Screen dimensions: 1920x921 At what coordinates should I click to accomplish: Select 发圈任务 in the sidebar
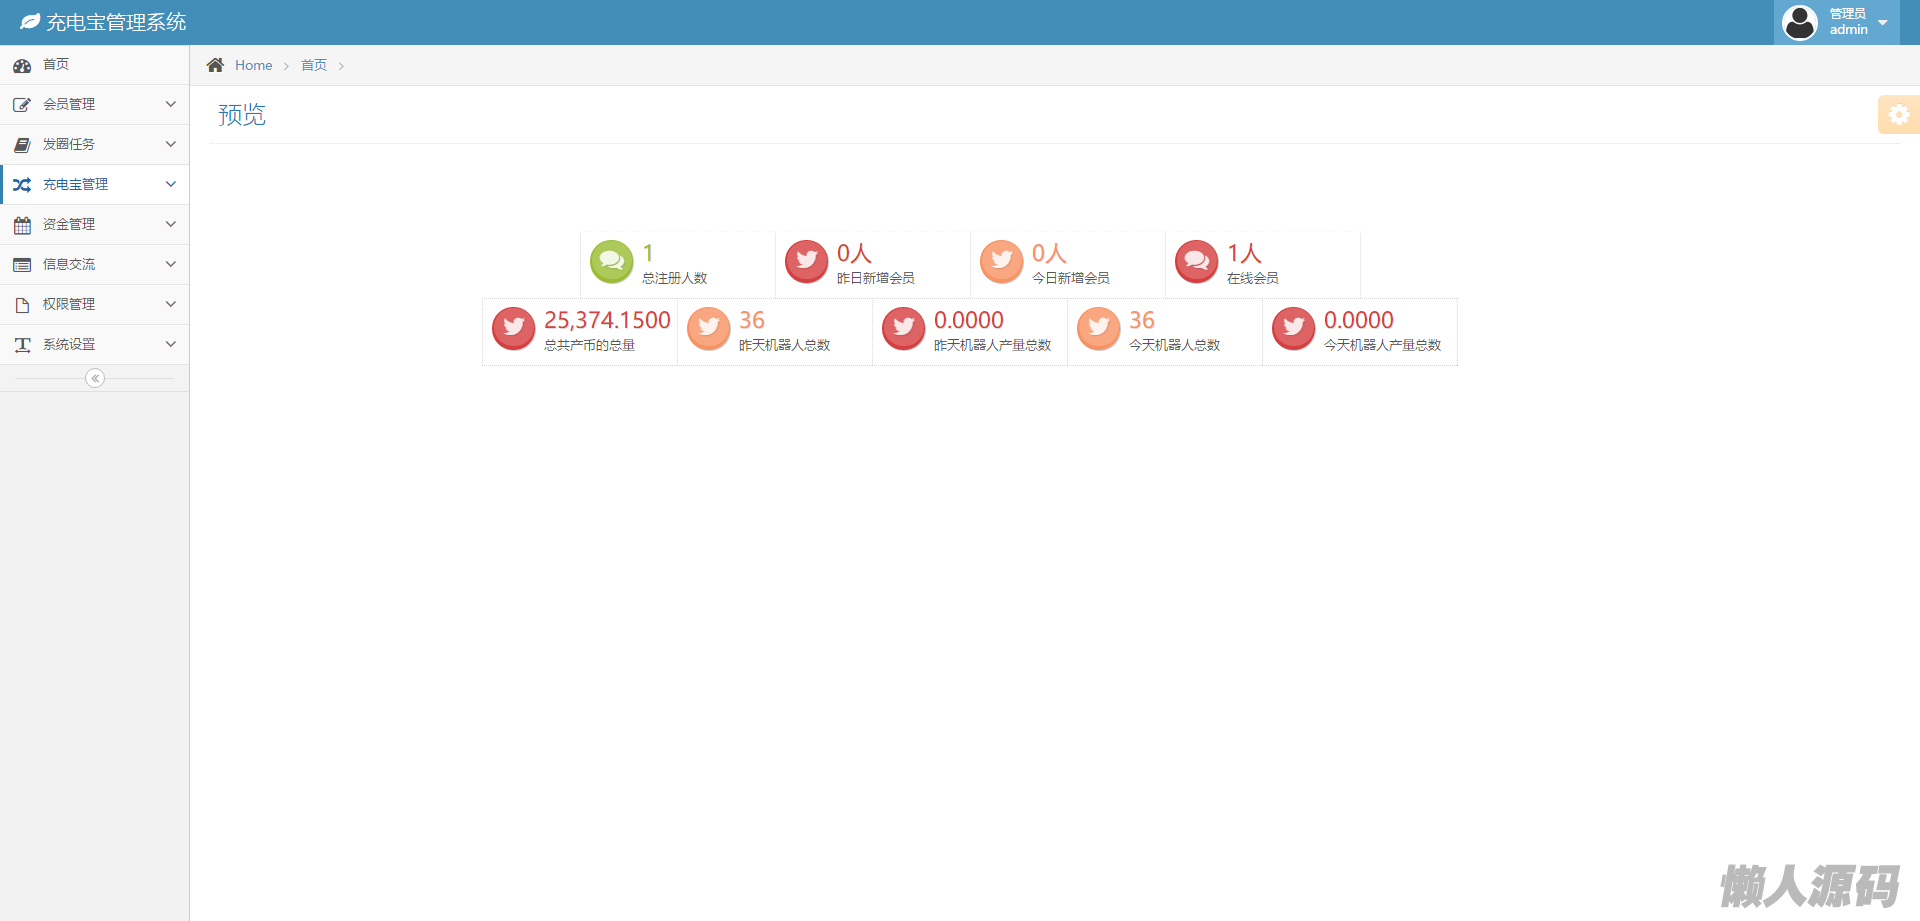click(95, 145)
